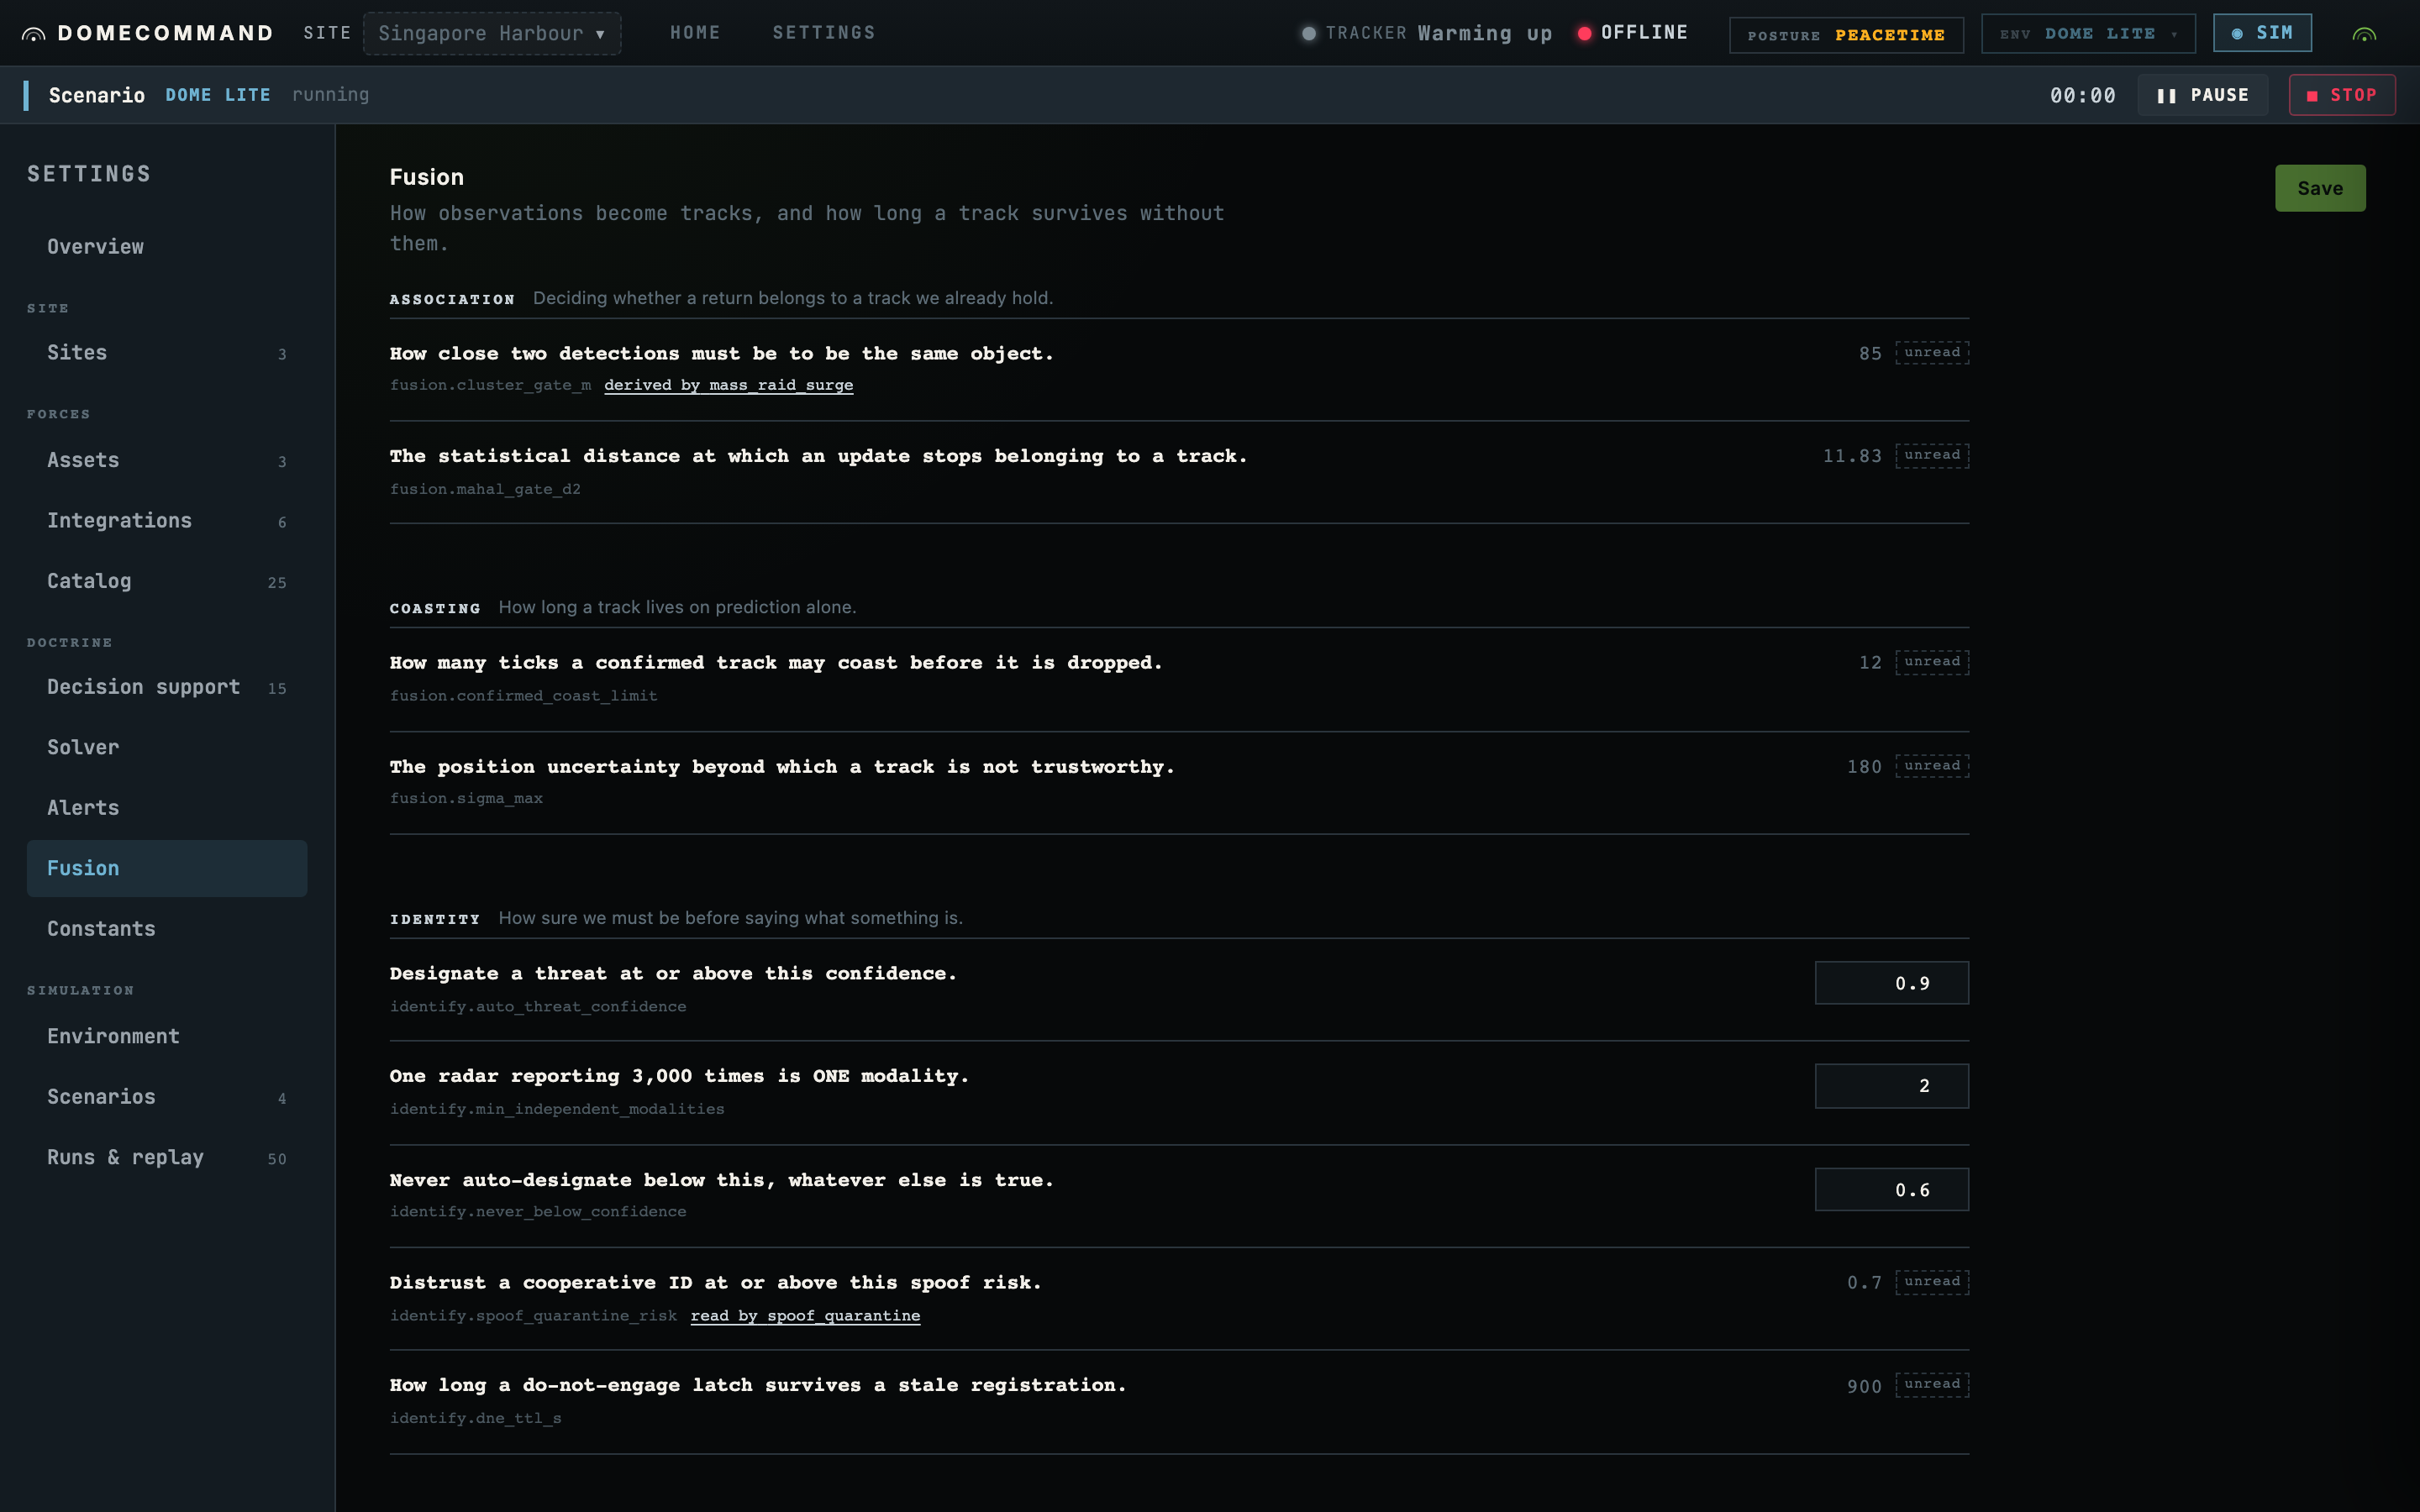
Task: Open Decision support settings
Action: [x=167, y=687]
